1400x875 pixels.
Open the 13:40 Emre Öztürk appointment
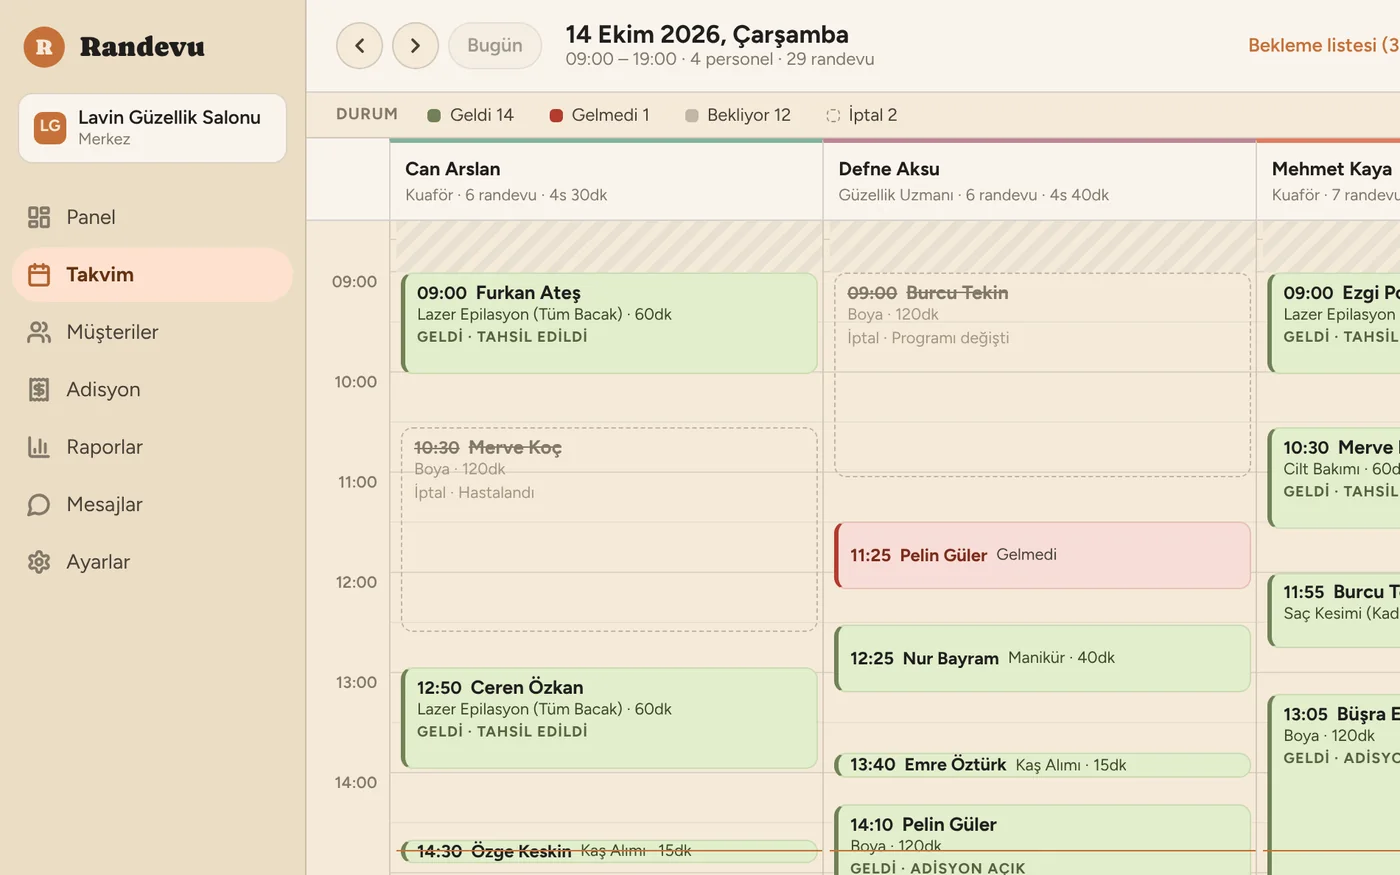(x=1042, y=765)
